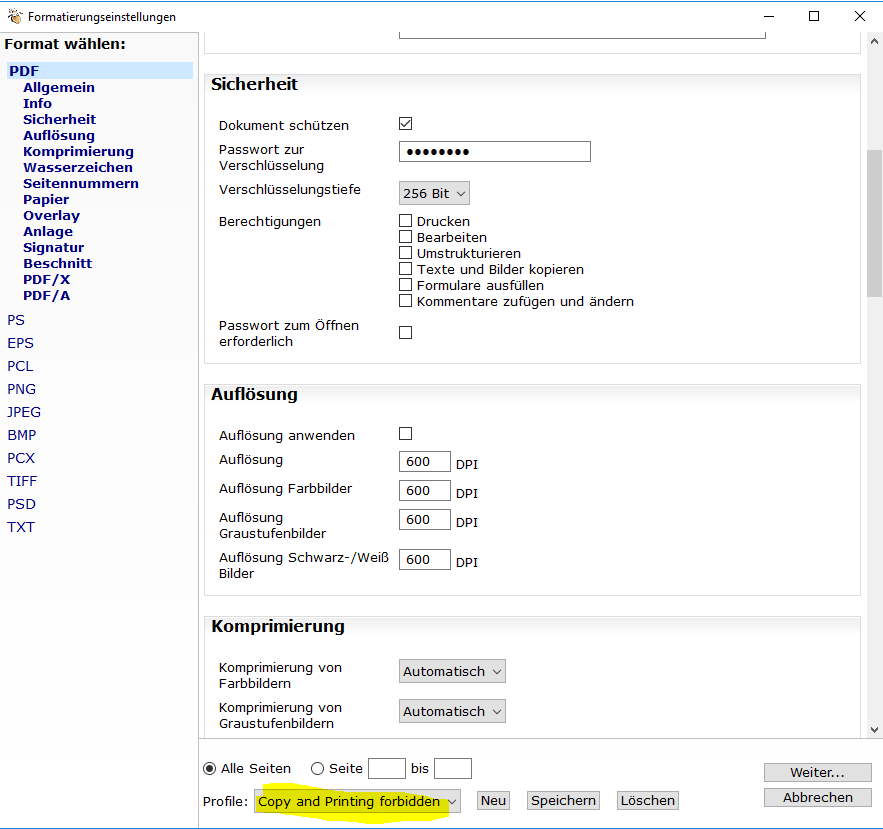The image size is (883, 829).
Task: Click the app icon in title bar
Action: (x=14, y=16)
